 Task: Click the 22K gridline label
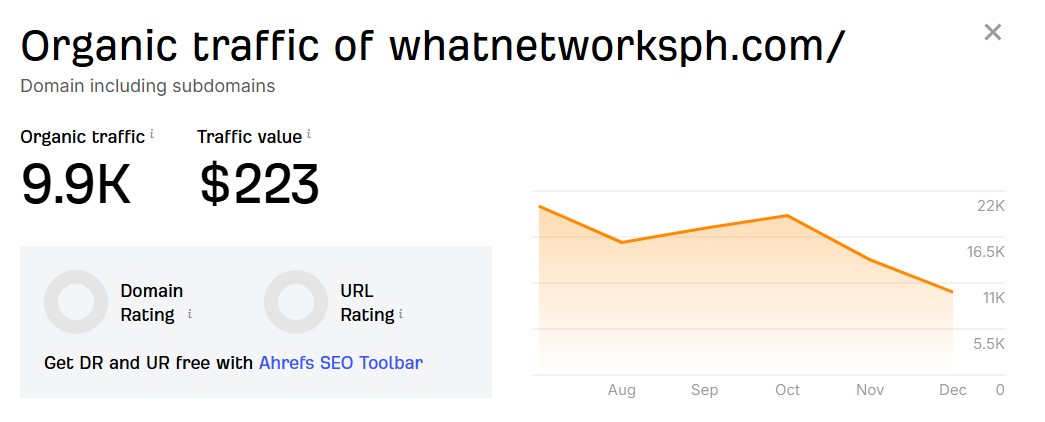(x=990, y=206)
